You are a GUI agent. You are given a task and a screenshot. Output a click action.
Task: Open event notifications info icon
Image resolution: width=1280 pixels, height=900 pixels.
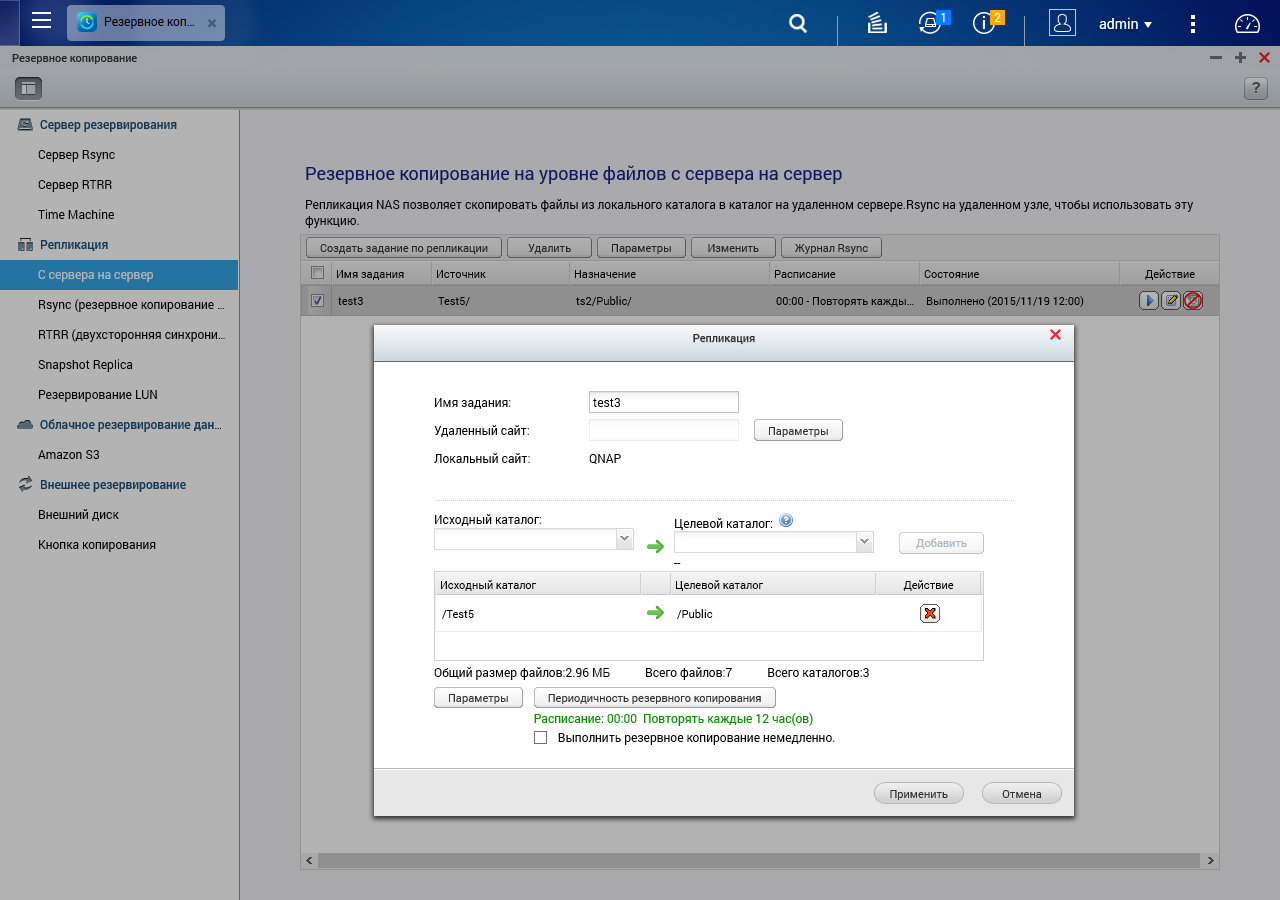pos(984,24)
